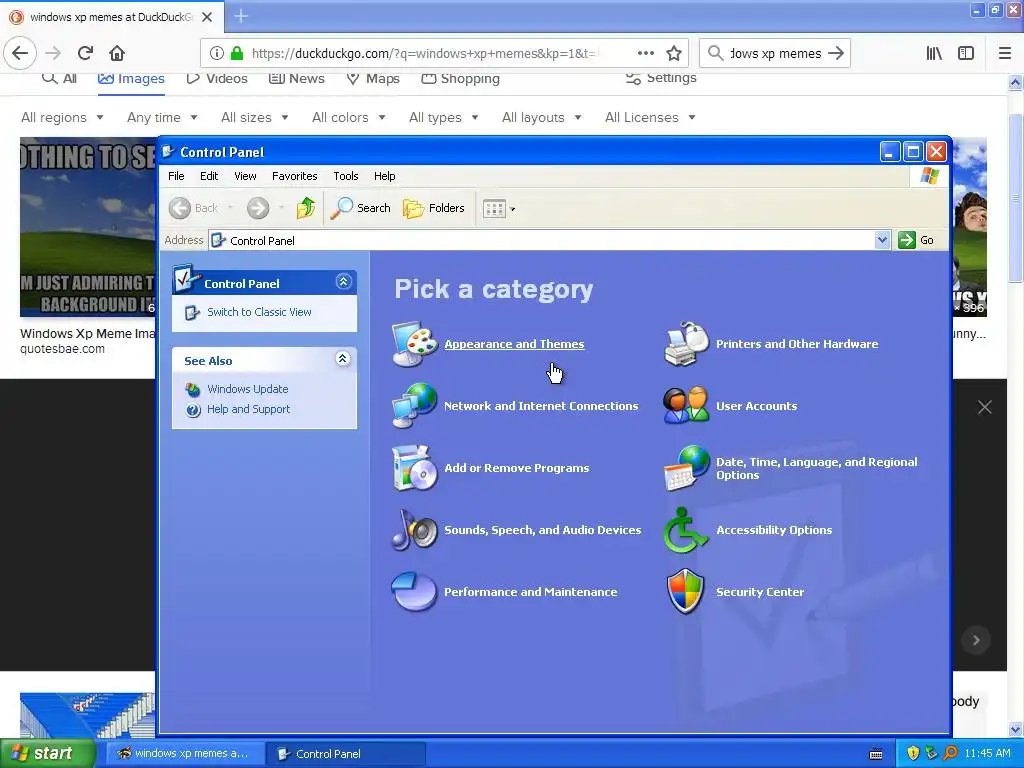This screenshot has width=1024, height=768.
Task: Open the Sounds, Speech, and Audio icon
Action: coord(414,530)
